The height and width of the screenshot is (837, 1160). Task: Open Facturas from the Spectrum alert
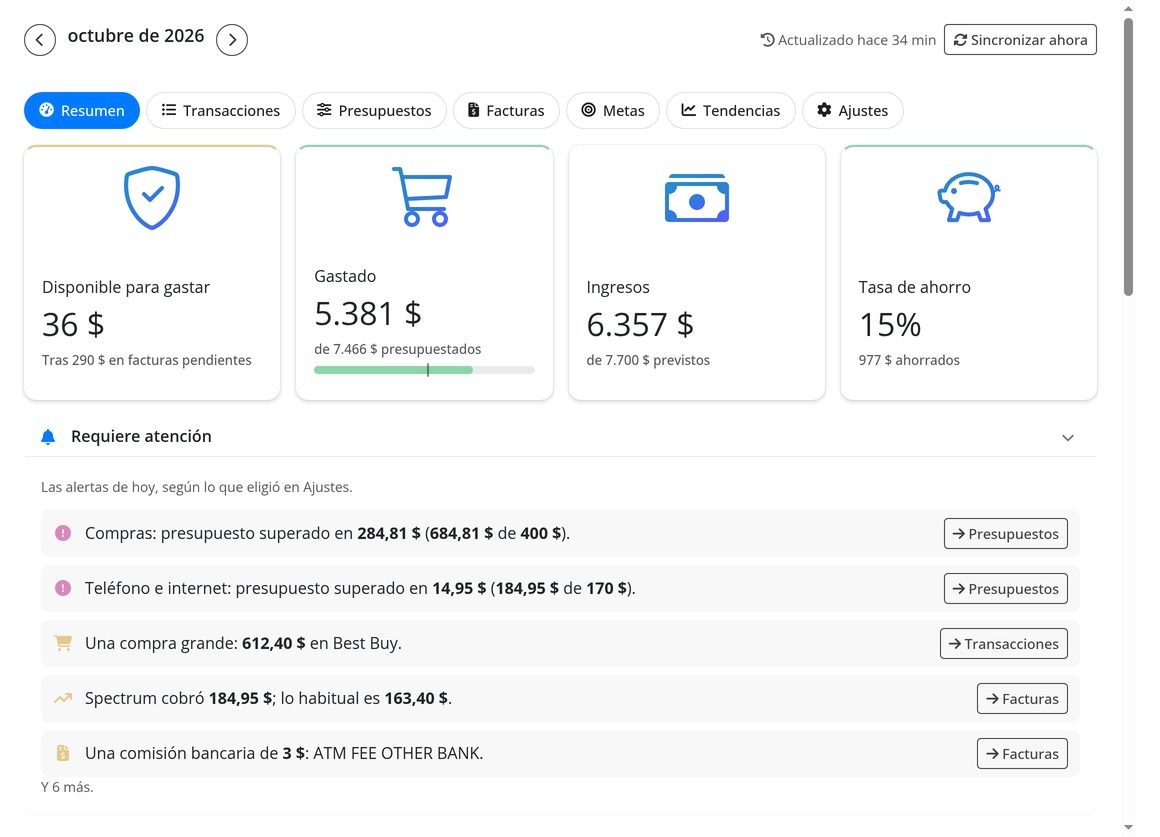point(1022,699)
